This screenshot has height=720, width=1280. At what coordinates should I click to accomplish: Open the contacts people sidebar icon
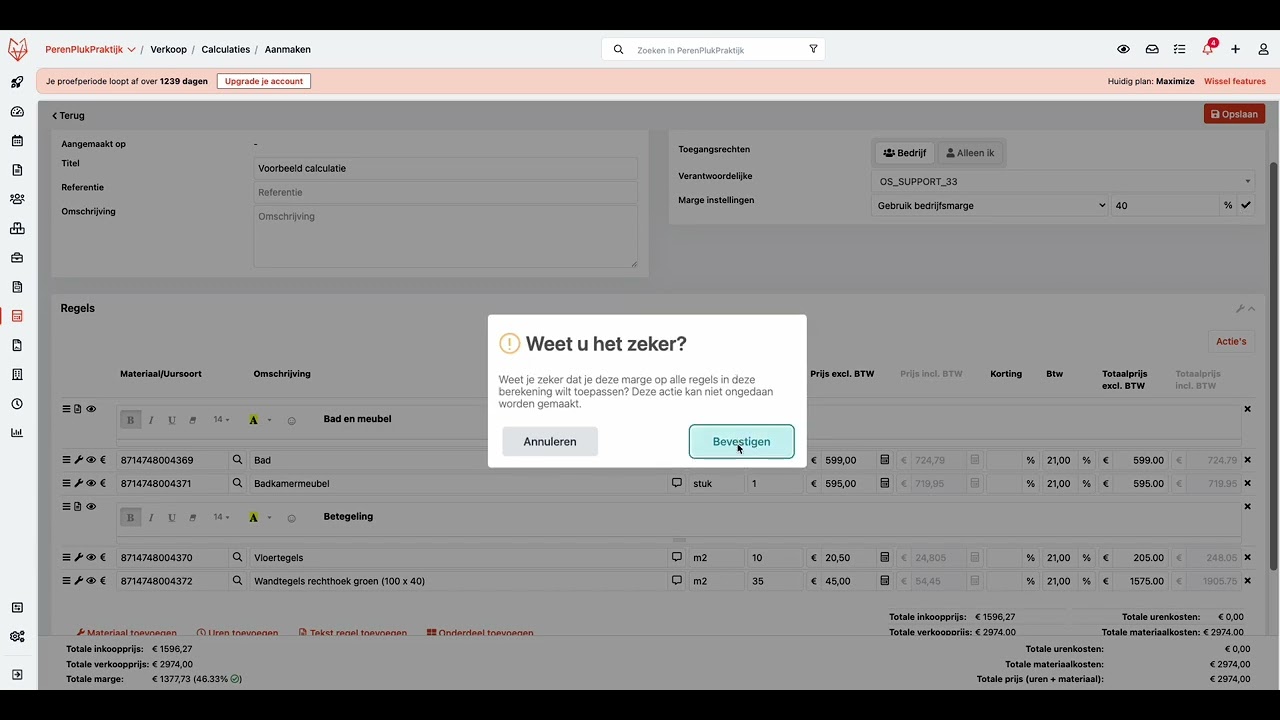point(17,199)
